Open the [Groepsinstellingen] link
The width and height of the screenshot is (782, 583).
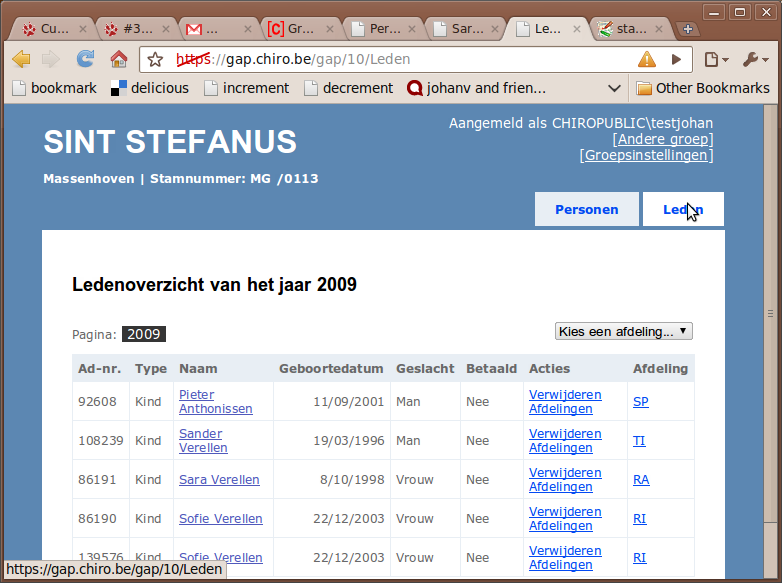(646, 155)
